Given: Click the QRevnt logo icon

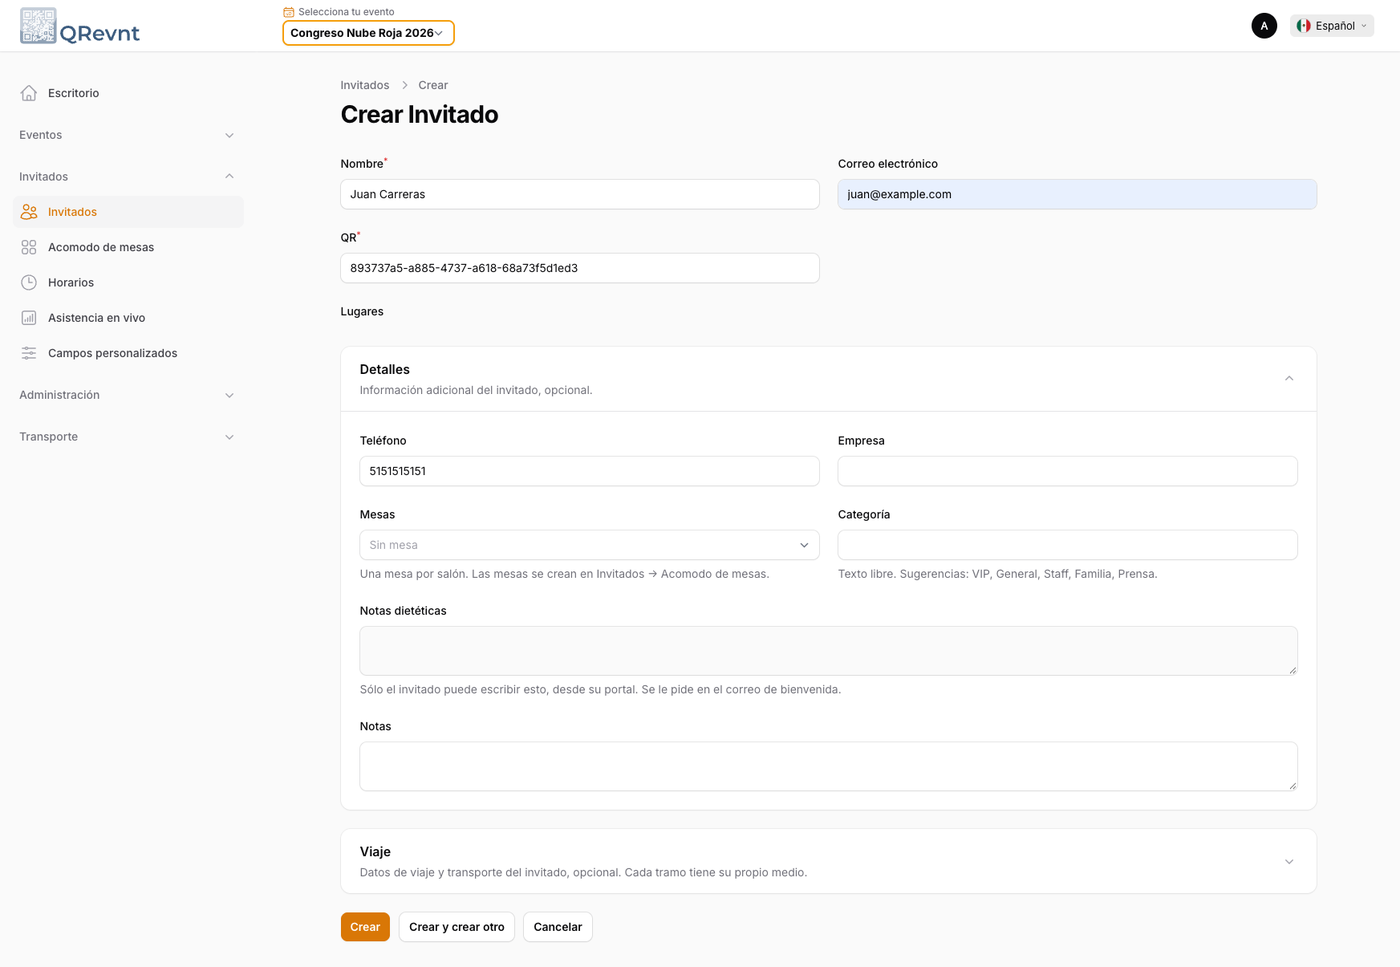Looking at the screenshot, I should [x=38, y=26].
